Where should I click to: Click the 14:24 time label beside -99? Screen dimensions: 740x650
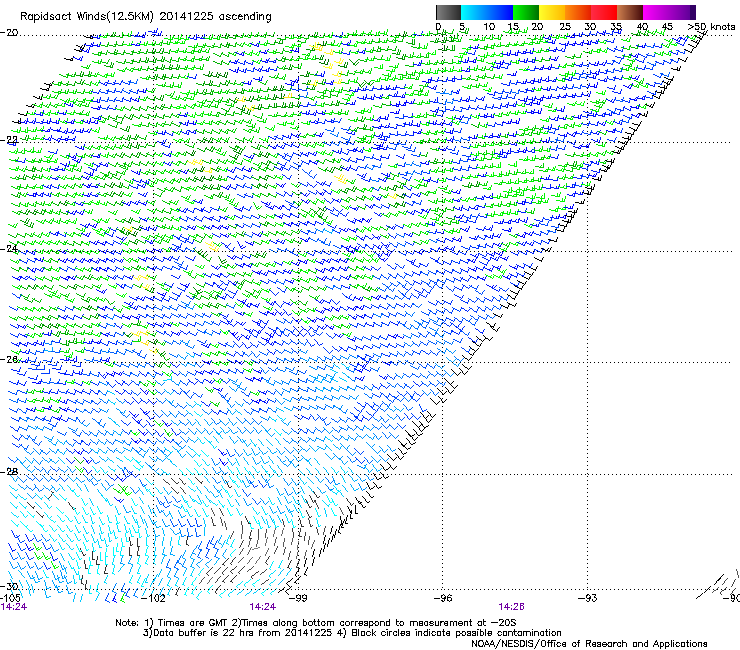[262, 607]
